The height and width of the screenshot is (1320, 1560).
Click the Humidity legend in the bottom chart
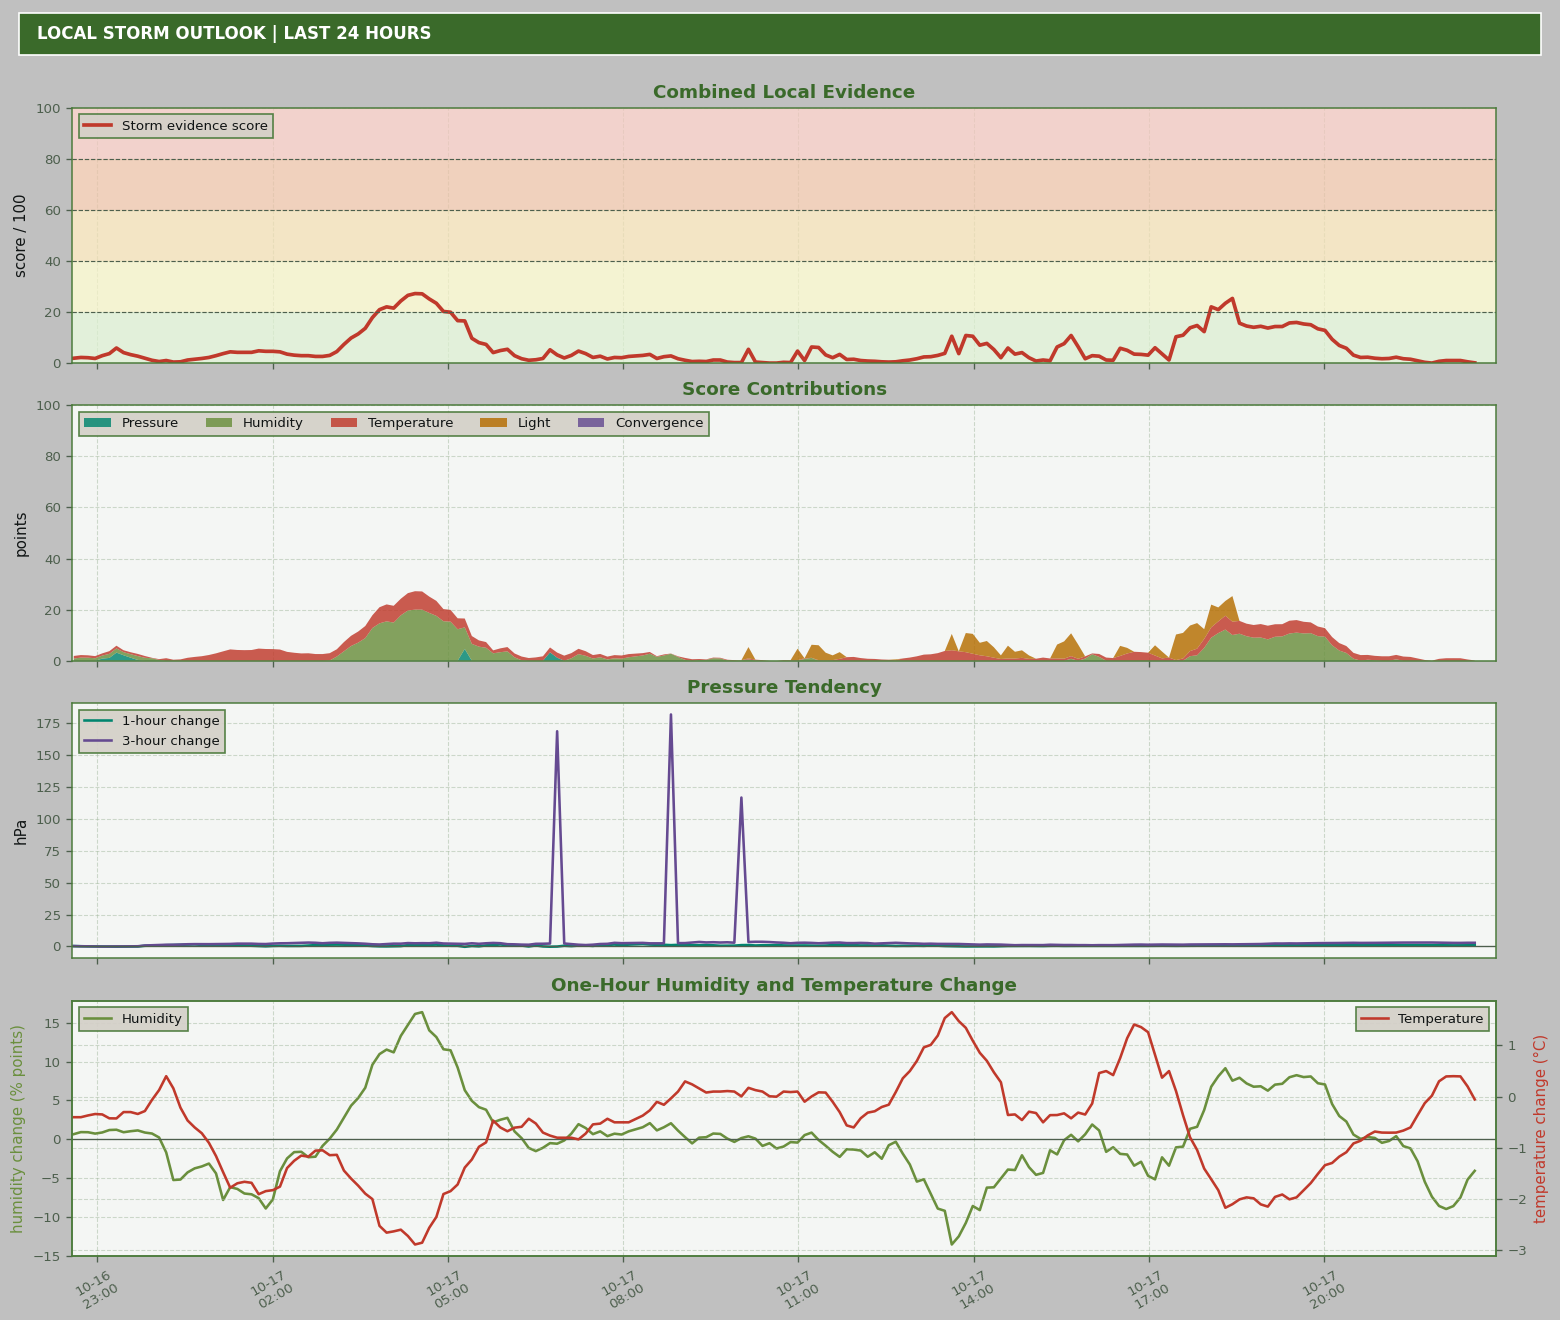[134, 1019]
